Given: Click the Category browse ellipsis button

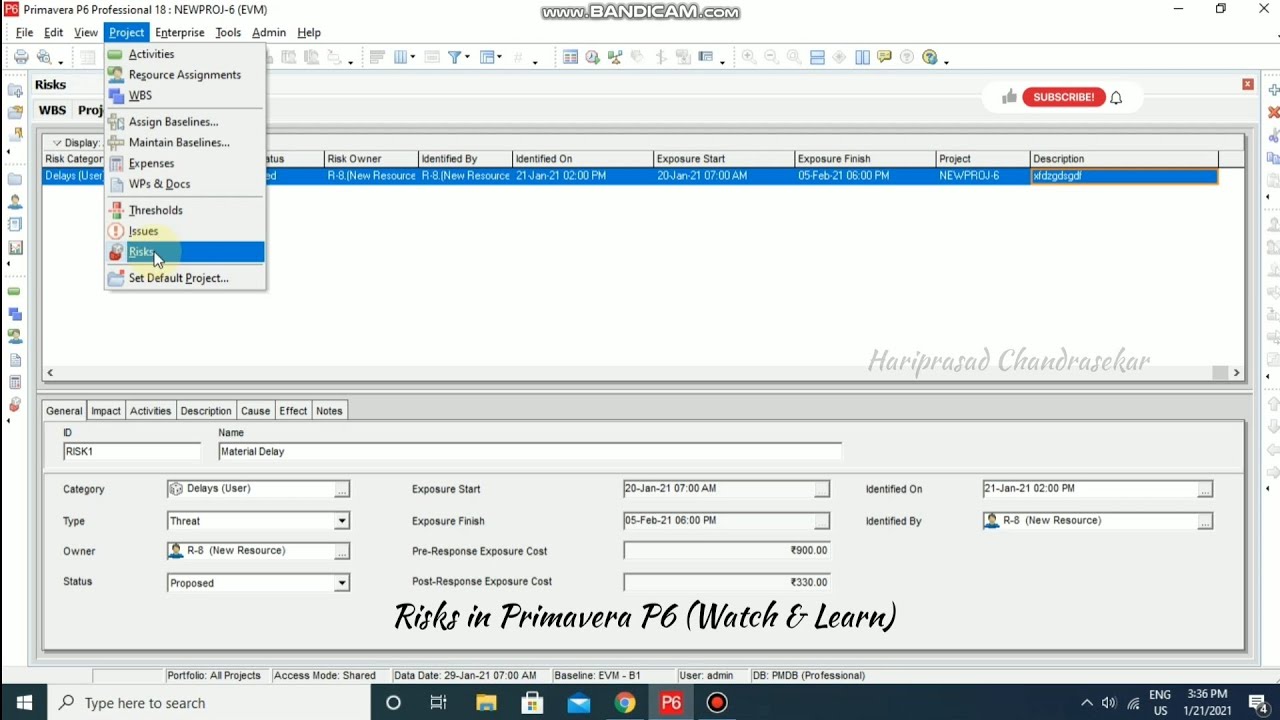Looking at the screenshot, I should pos(342,489).
